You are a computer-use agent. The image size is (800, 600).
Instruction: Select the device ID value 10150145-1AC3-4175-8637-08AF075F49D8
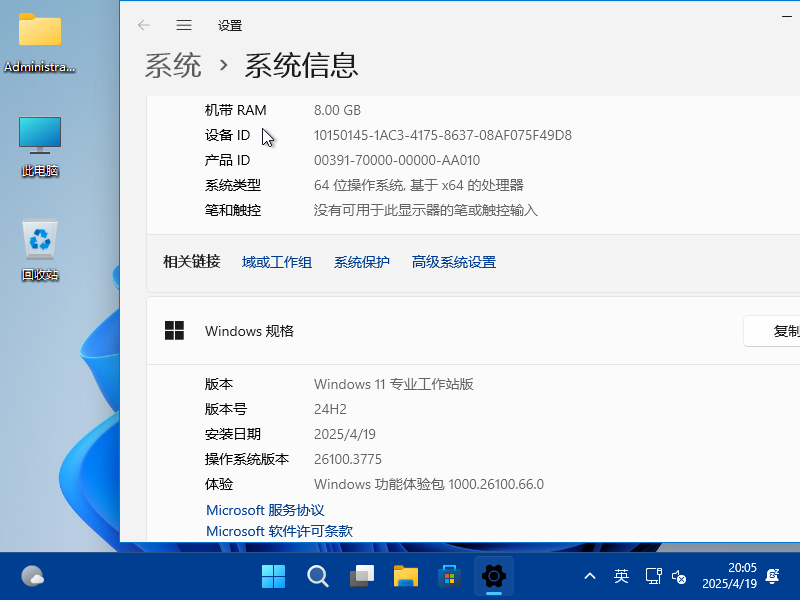(x=442, y=135)
